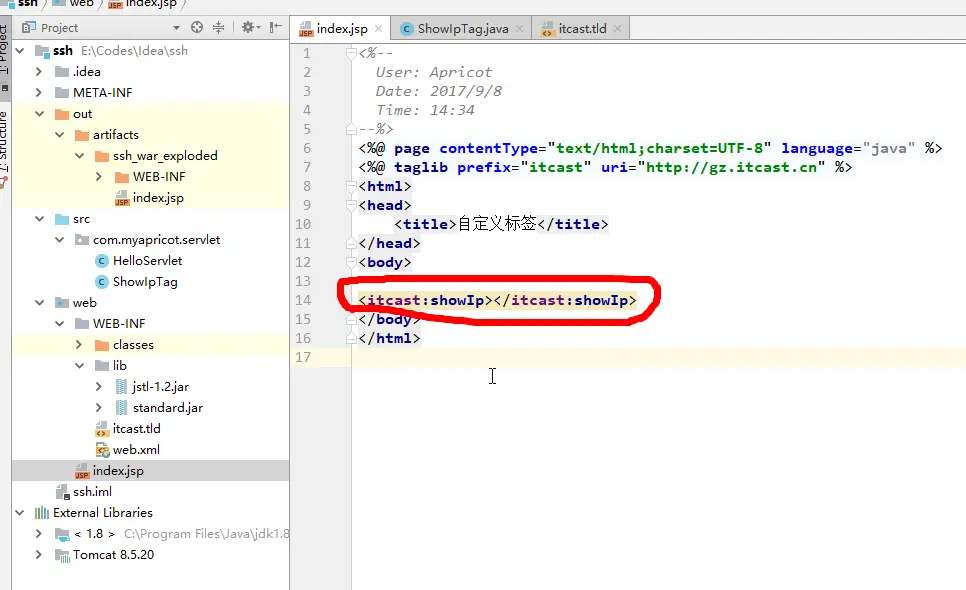966x590 pixels.
Task: Select the .idea folder
Action: (86, 71)
